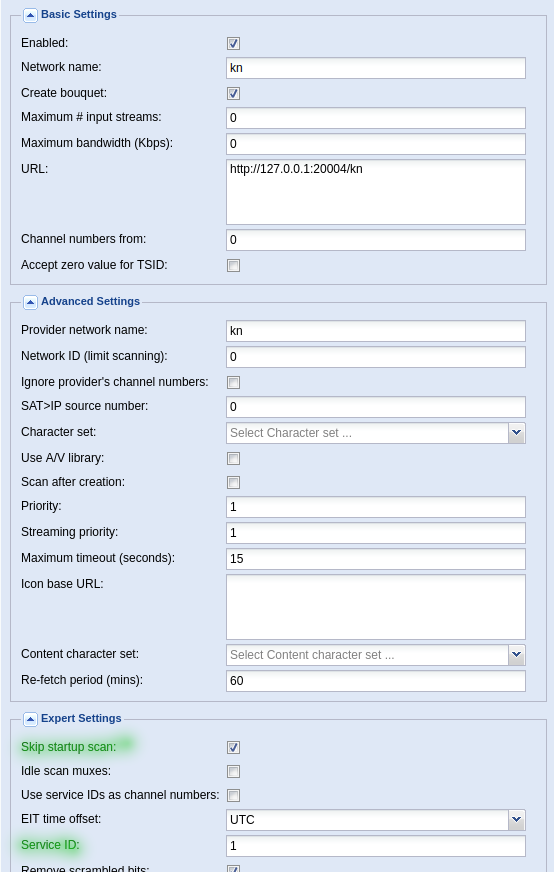Check Use service IDs as channel numbers
The height and width of the screenshot is (872, 554).
[234, 795]
